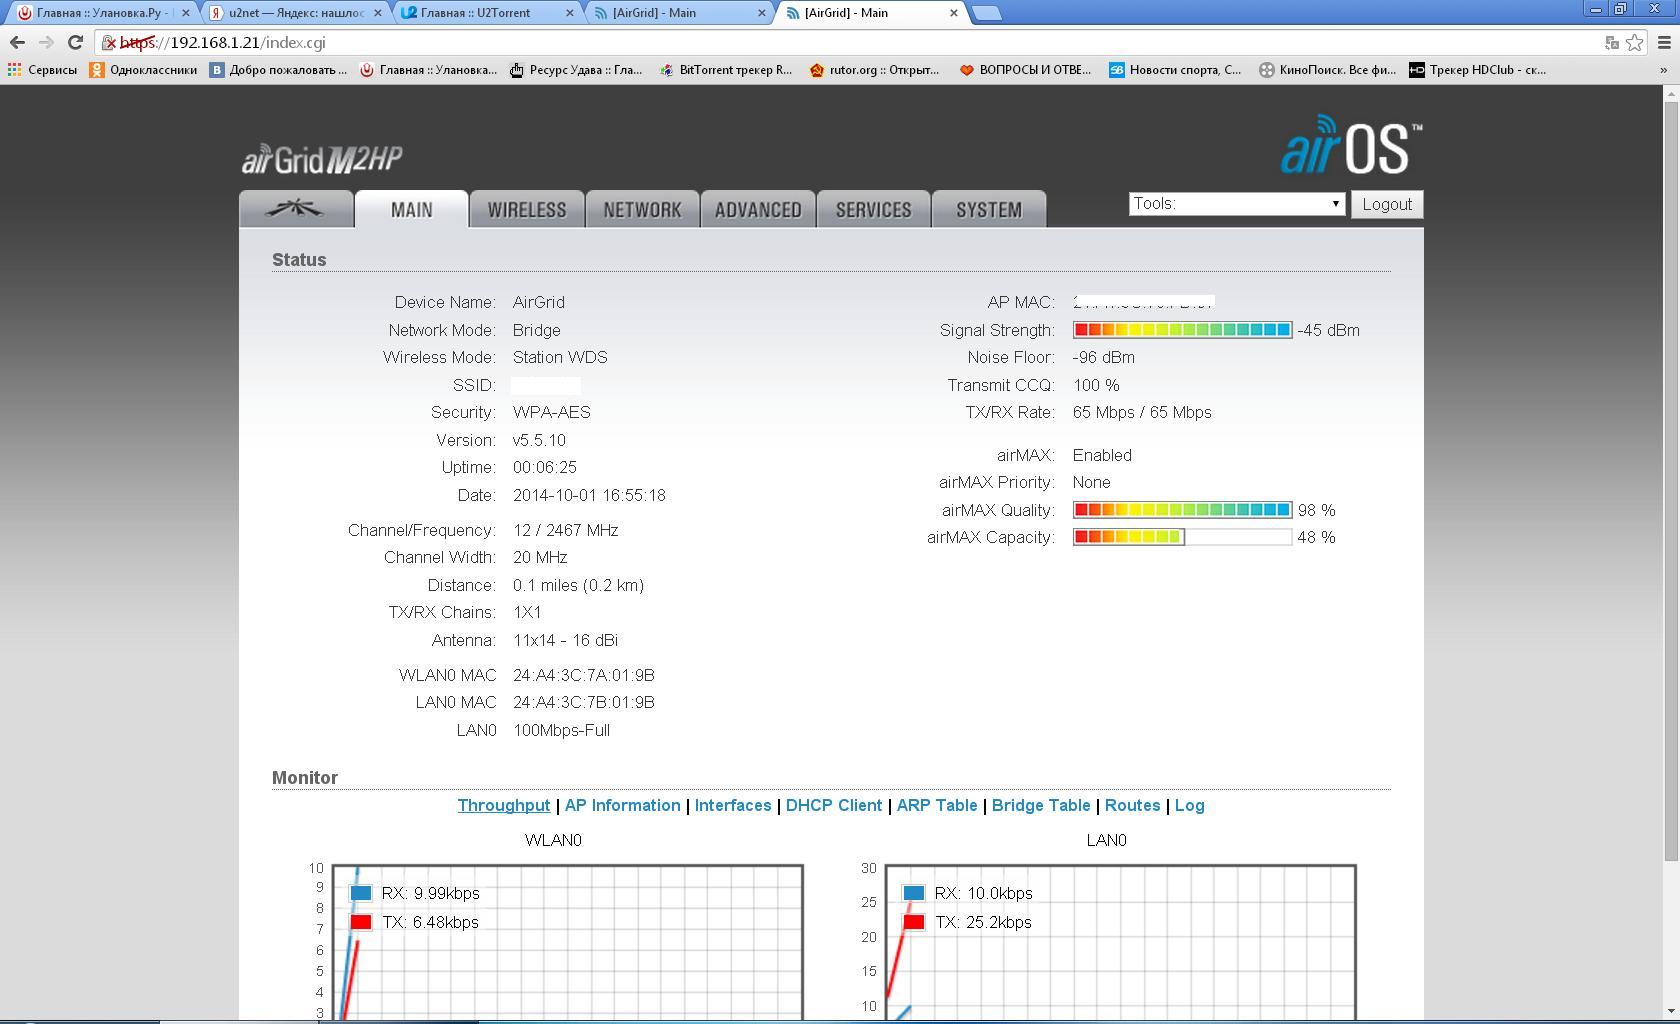
Task: Reload the current page
Action: coord(75,42)
